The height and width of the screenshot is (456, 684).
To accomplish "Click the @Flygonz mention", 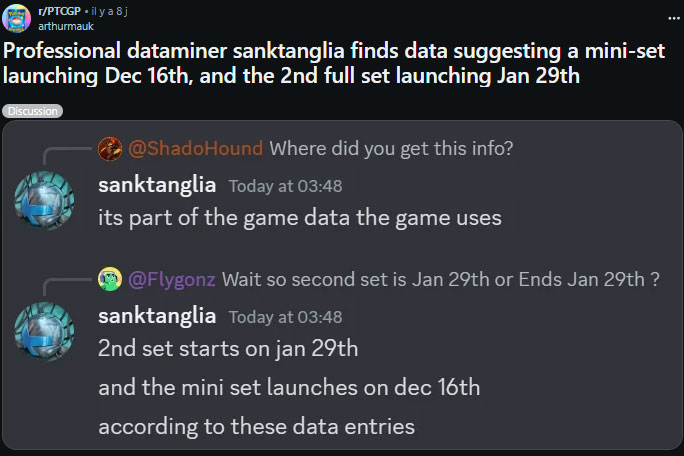I will pyautogui.click(x=171, y=280).
